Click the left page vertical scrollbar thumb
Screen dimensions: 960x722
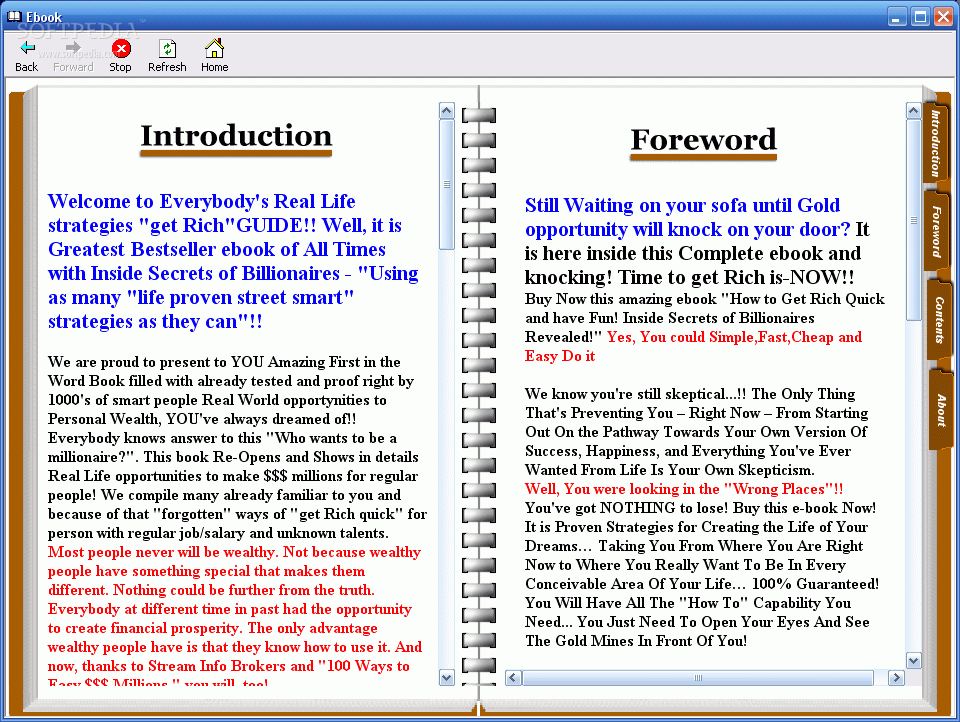coord(447,184)
